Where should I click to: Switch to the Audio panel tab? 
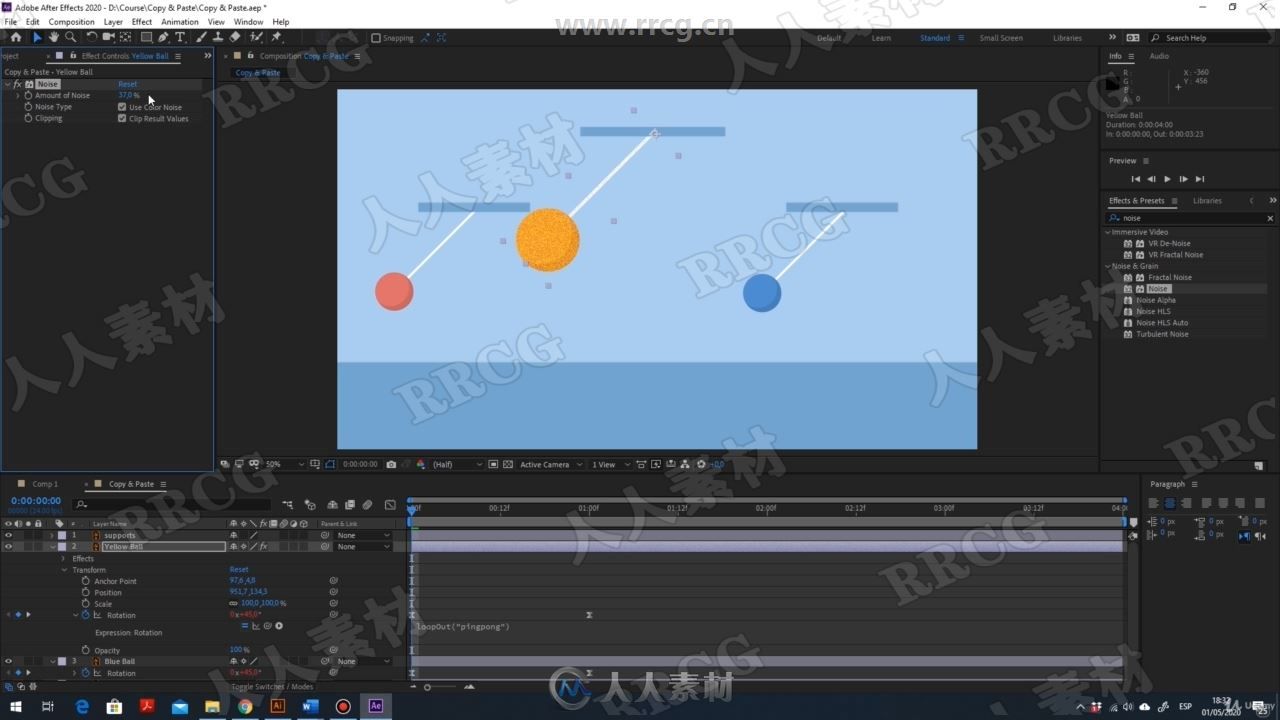pos(1159,56)
